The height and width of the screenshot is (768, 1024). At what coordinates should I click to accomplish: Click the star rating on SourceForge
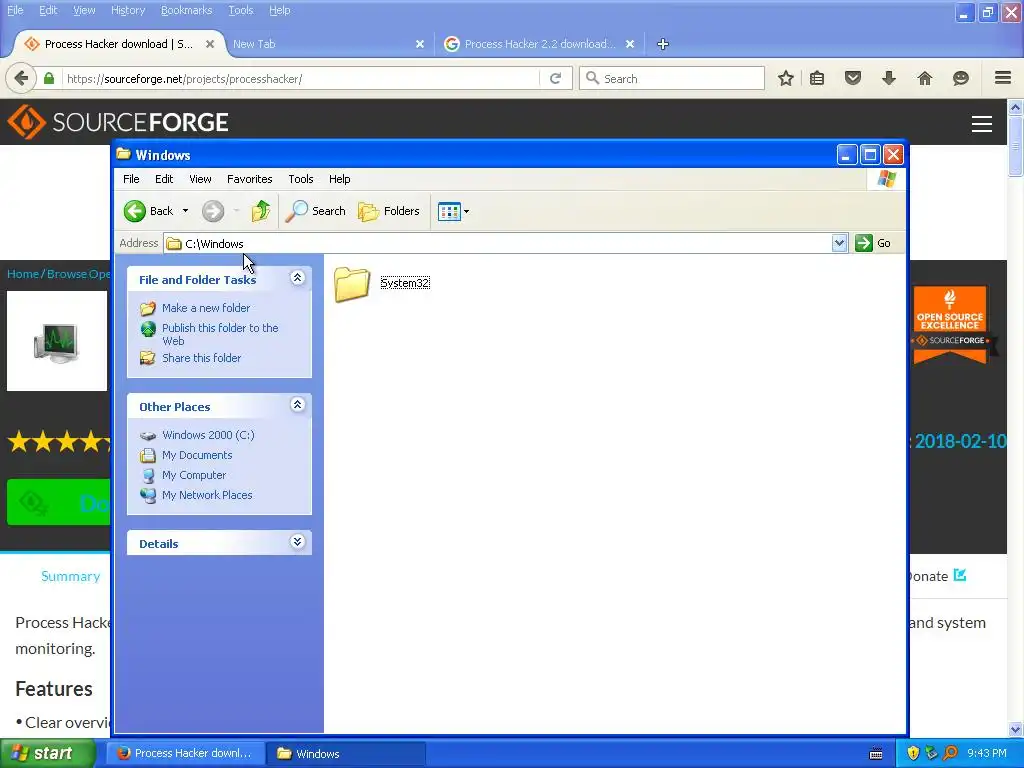pos(59,442)
